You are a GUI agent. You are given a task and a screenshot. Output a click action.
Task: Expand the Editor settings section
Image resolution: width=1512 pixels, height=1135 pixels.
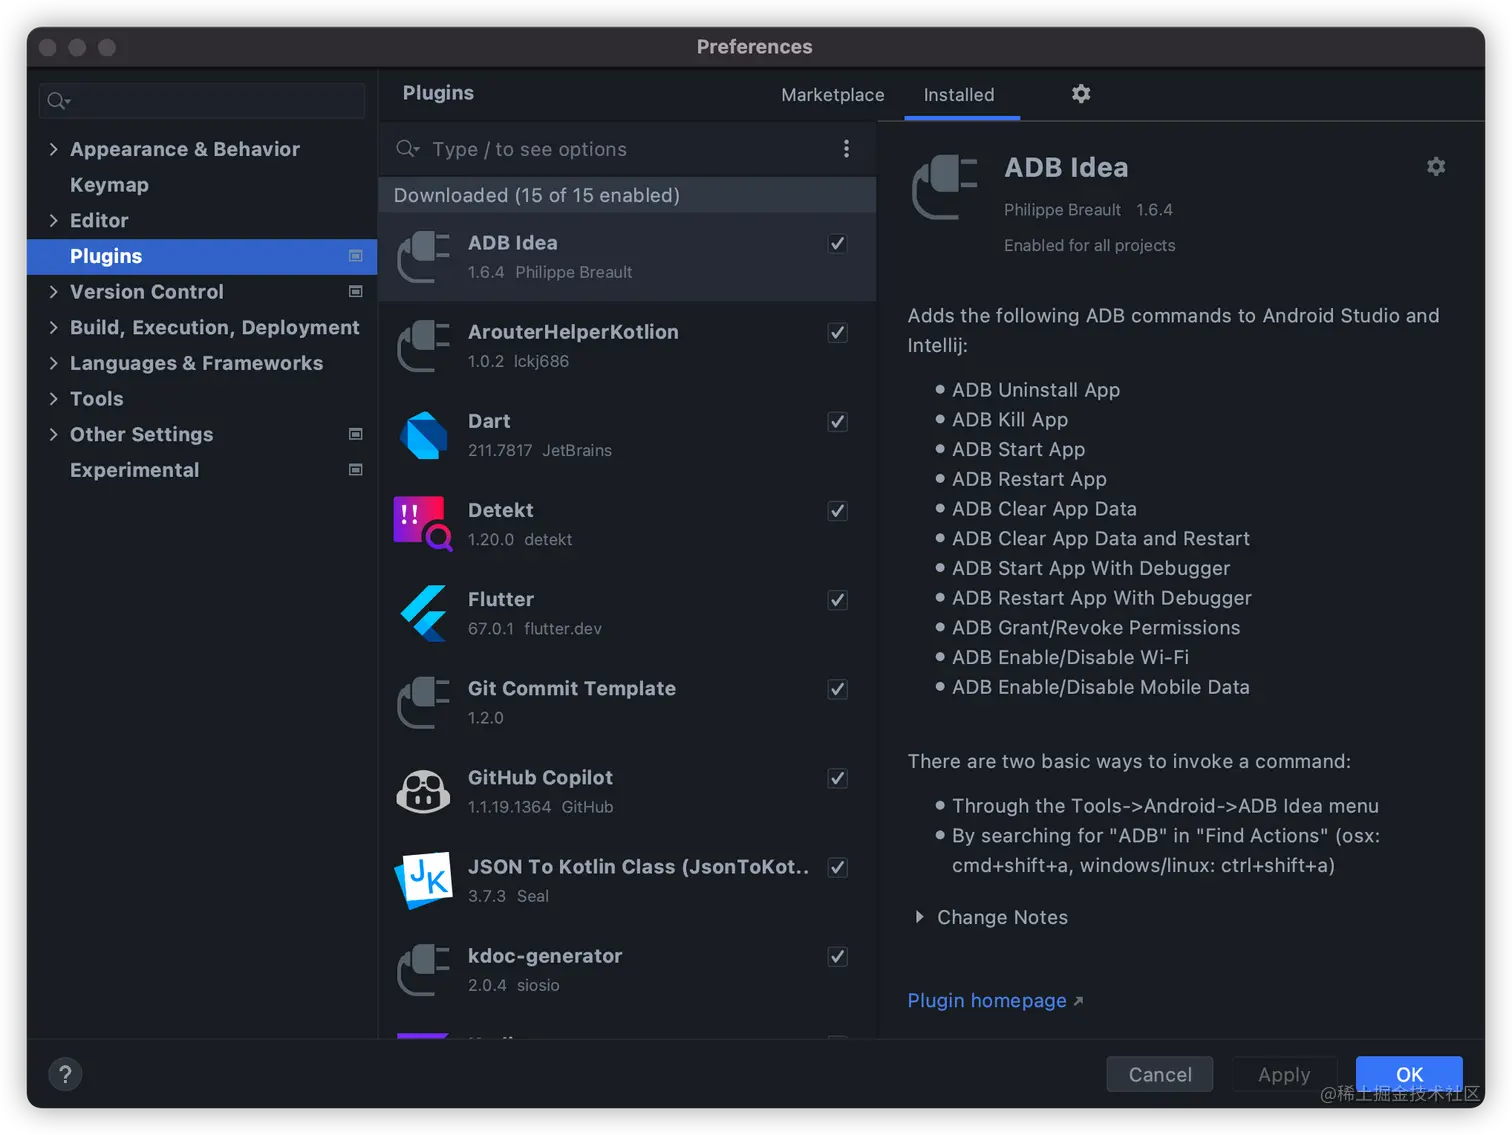click(x=53, y=220)
